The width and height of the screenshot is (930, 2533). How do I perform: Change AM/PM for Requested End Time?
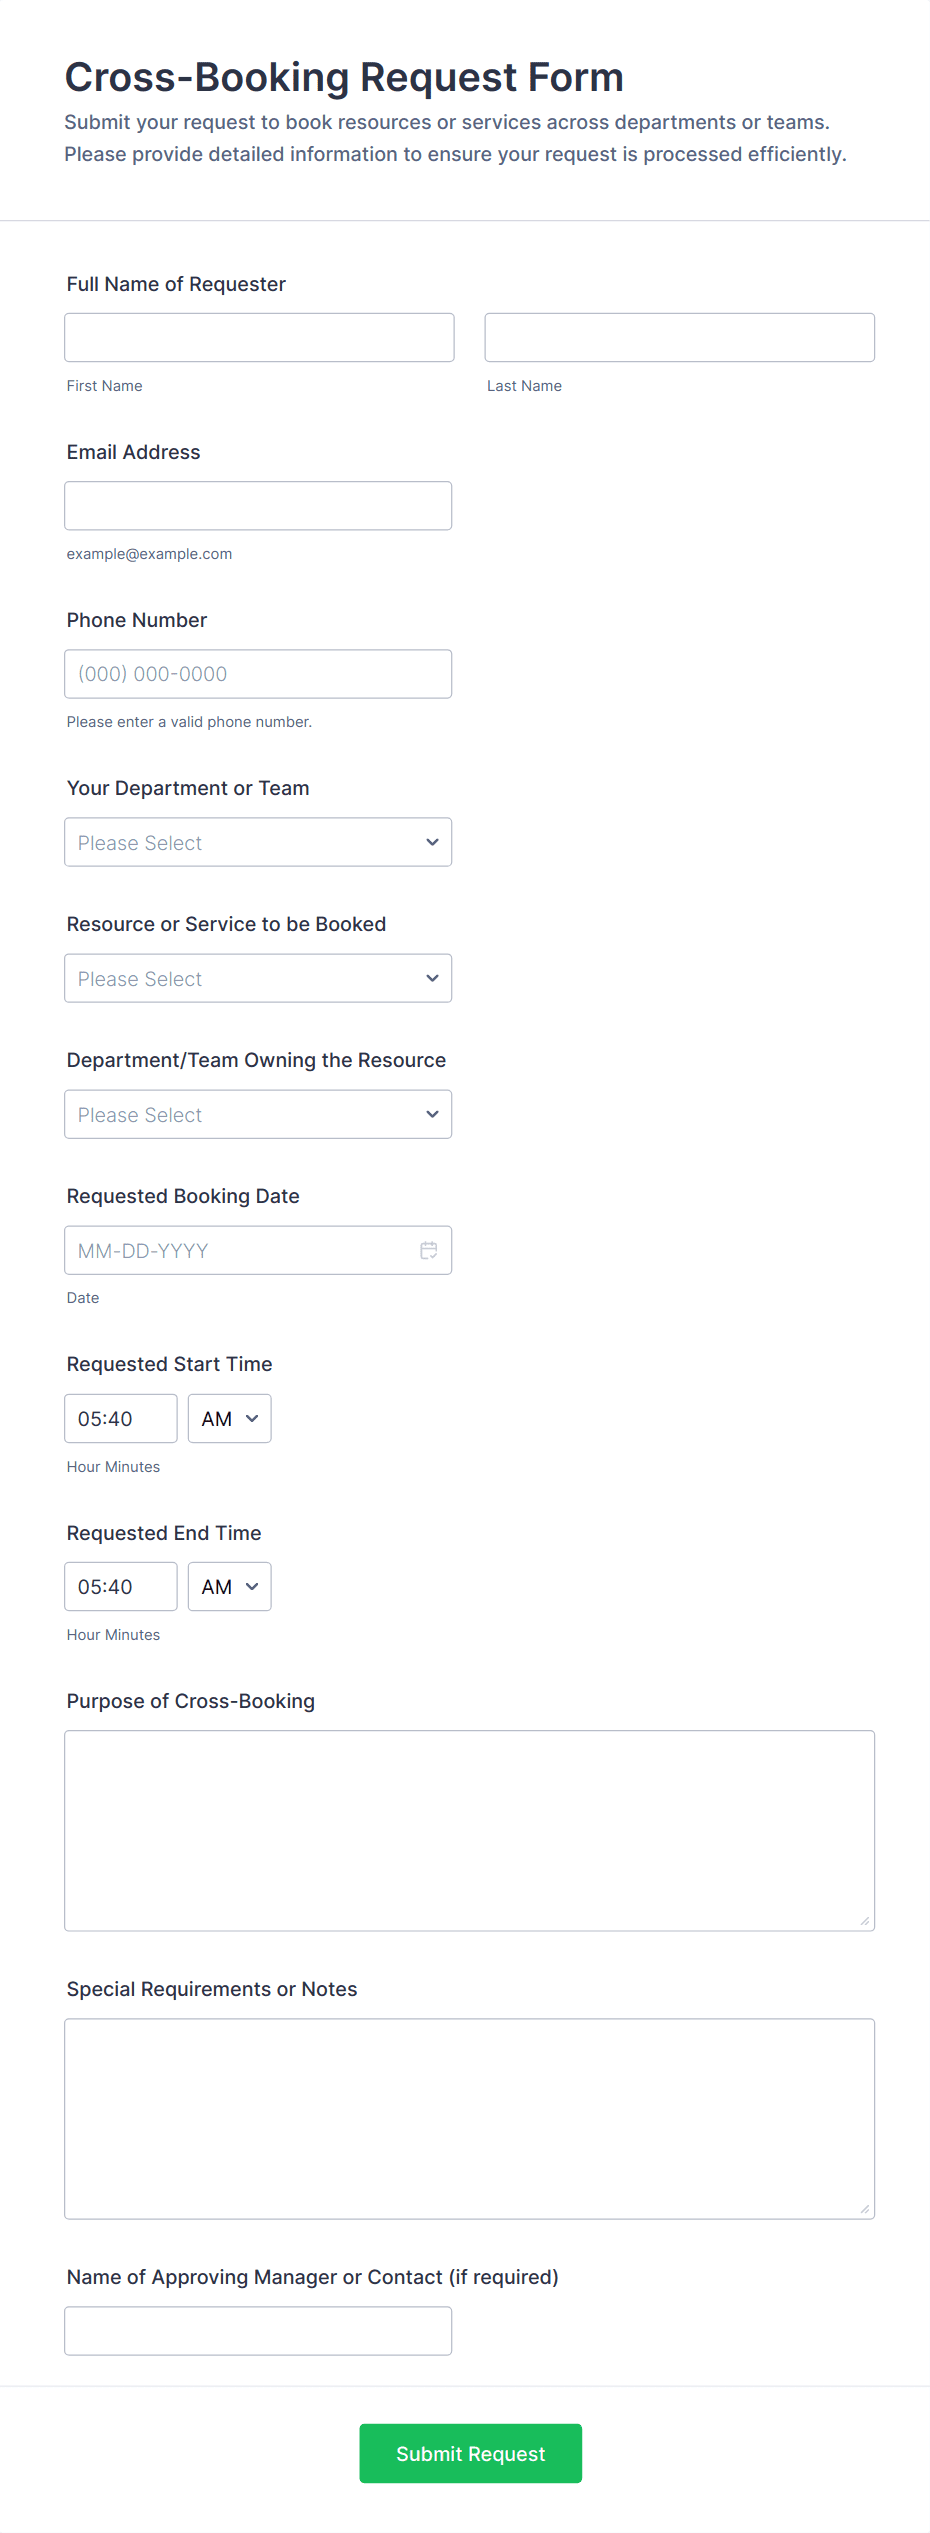[x=230, y=1586]
